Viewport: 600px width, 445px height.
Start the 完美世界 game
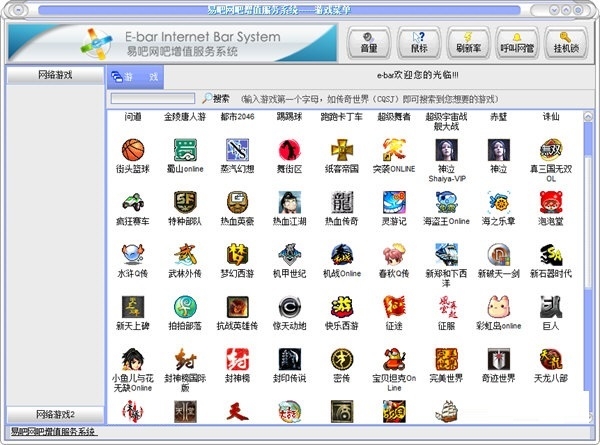click(446, 360)
